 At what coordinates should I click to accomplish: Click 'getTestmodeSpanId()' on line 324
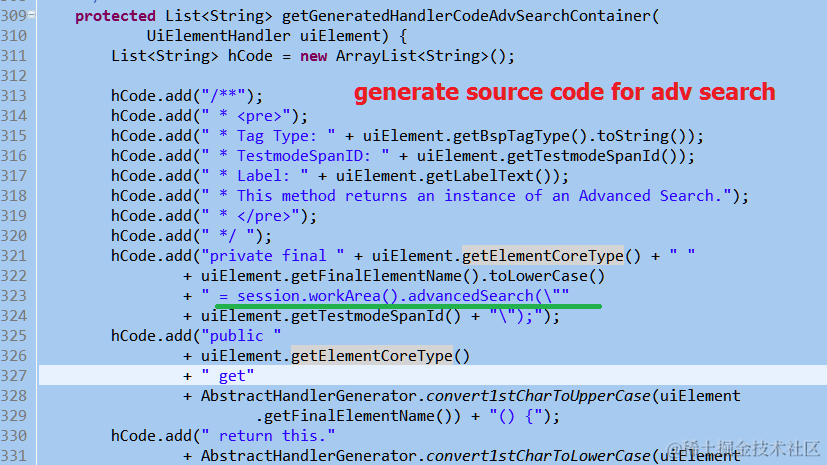(x=376, y=316)
